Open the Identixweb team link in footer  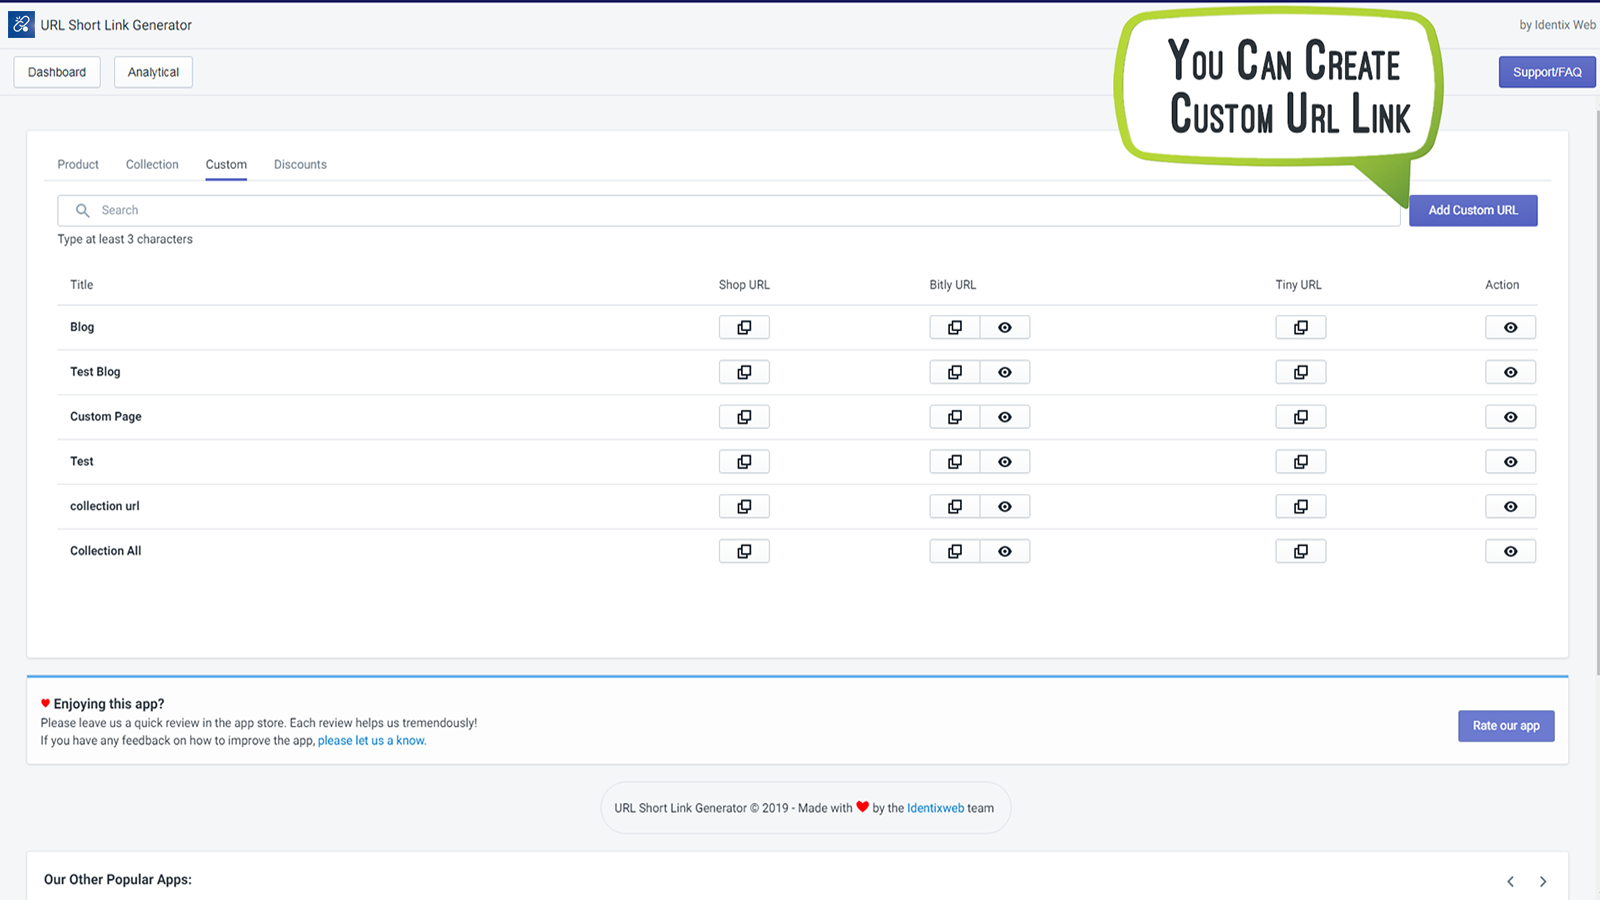(935, 808)
